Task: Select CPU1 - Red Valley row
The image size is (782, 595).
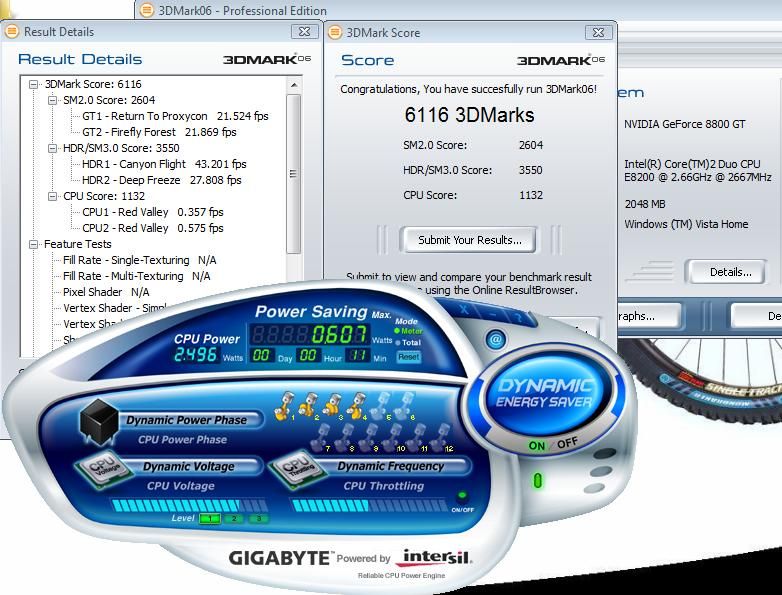Action: click(x=153, y=212)
